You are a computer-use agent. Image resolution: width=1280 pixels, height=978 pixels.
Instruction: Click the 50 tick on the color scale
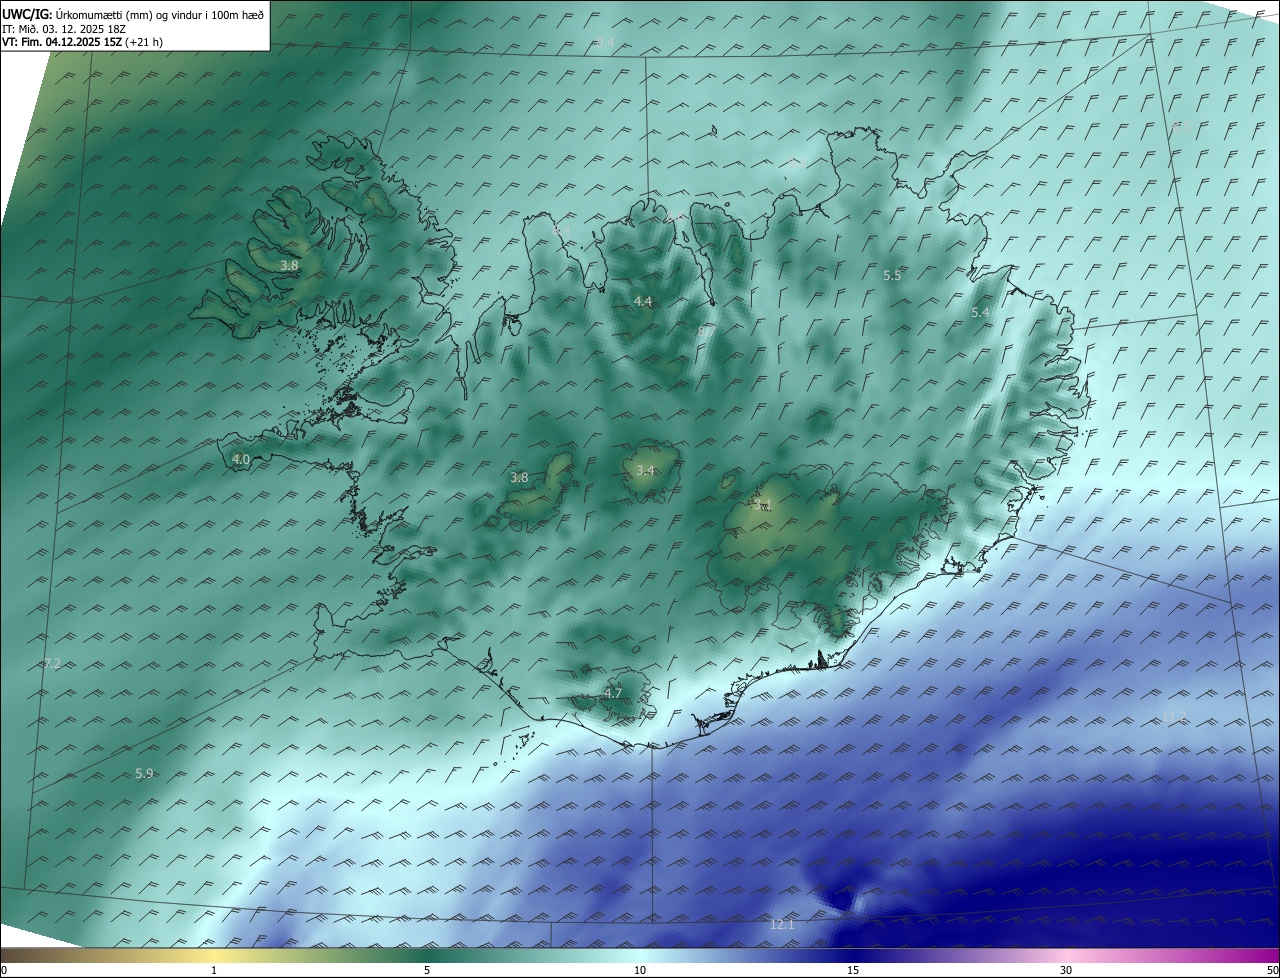(1272, 970)
